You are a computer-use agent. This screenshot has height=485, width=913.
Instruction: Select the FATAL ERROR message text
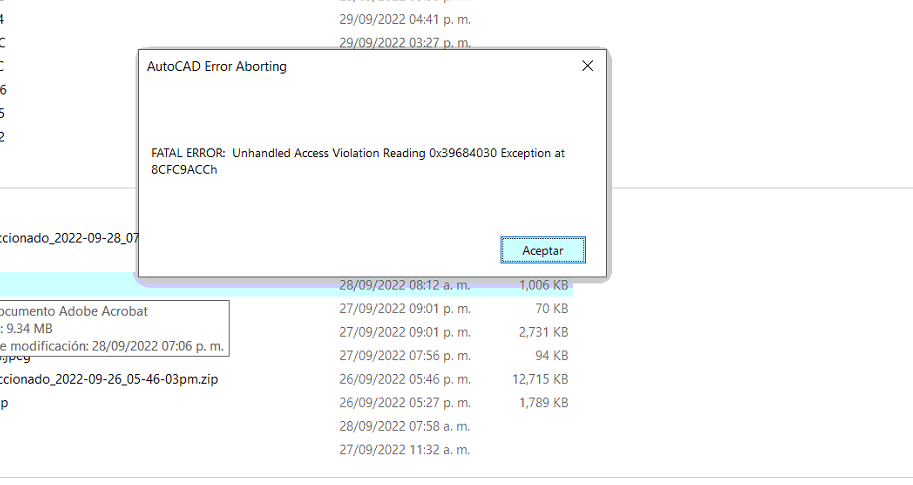pos(358,161)
